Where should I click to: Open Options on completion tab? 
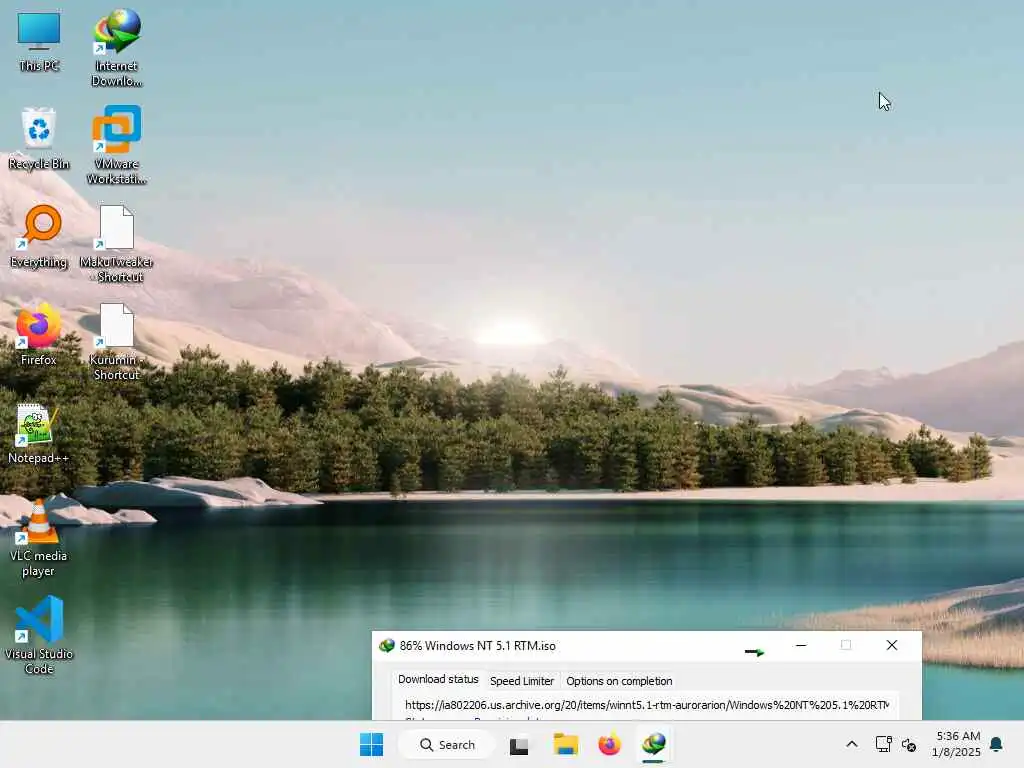(619, 681)
